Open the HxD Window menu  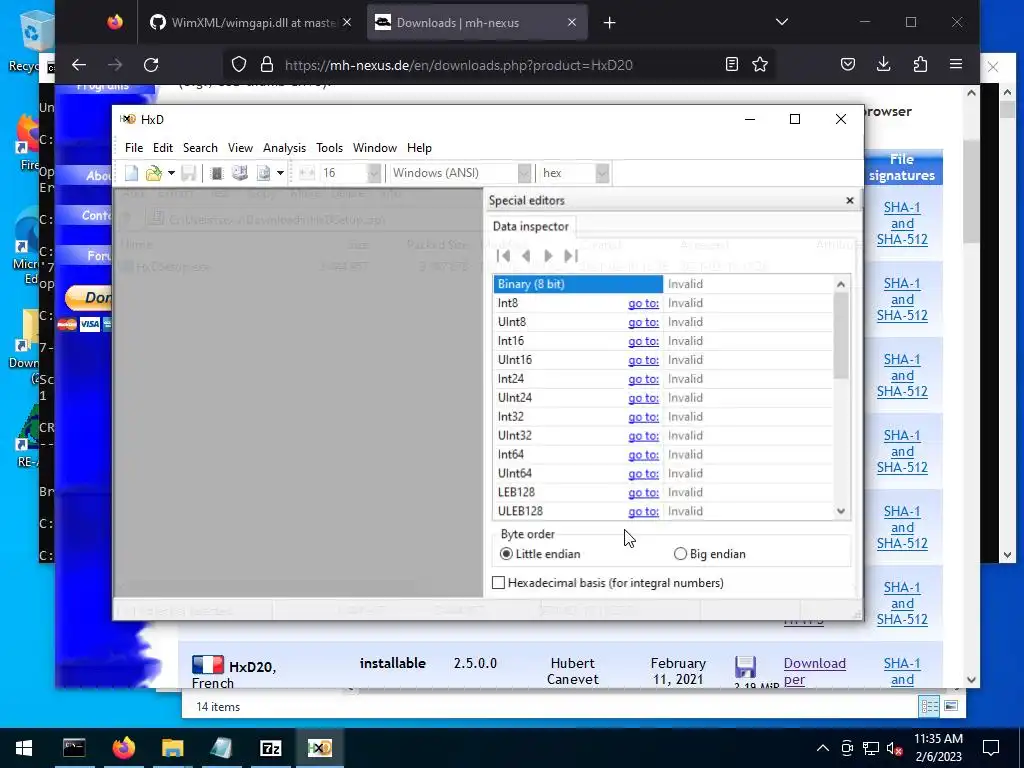[x=375, y=148]
